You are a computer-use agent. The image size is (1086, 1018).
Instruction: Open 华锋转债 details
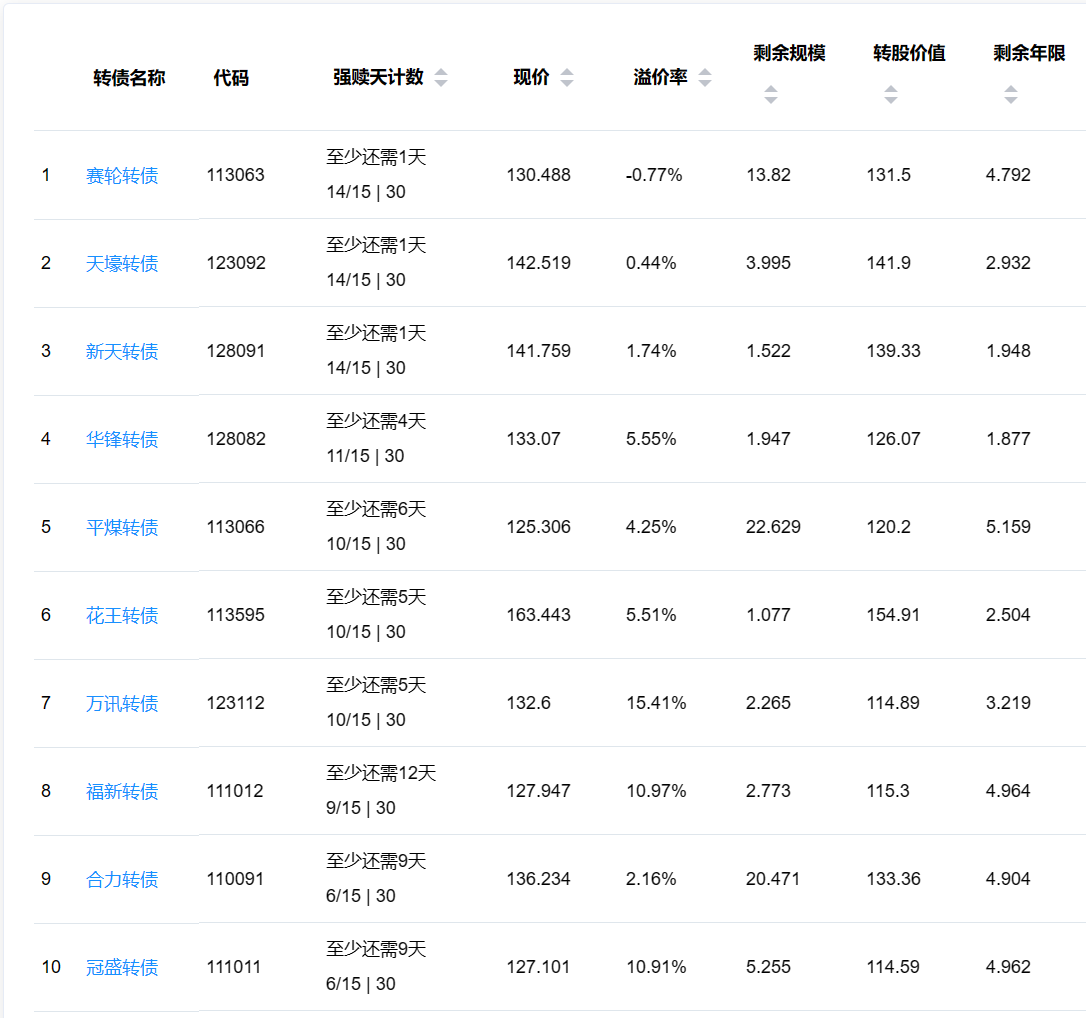(122, 440)
